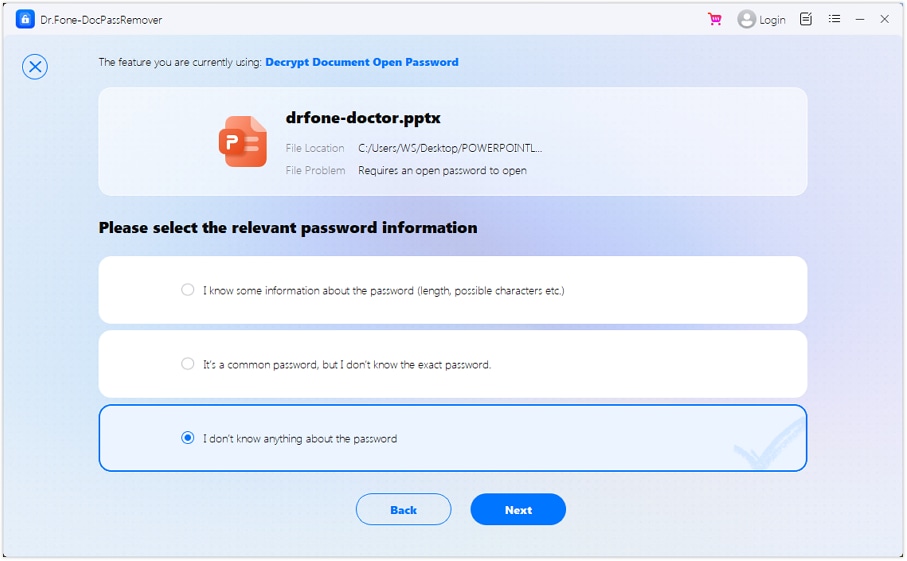Image resolution: width=907 pixels, height=561 pixels.
Task: Click the Dr.Fone-DocPassRemover title text
Action: coord(101,20)
